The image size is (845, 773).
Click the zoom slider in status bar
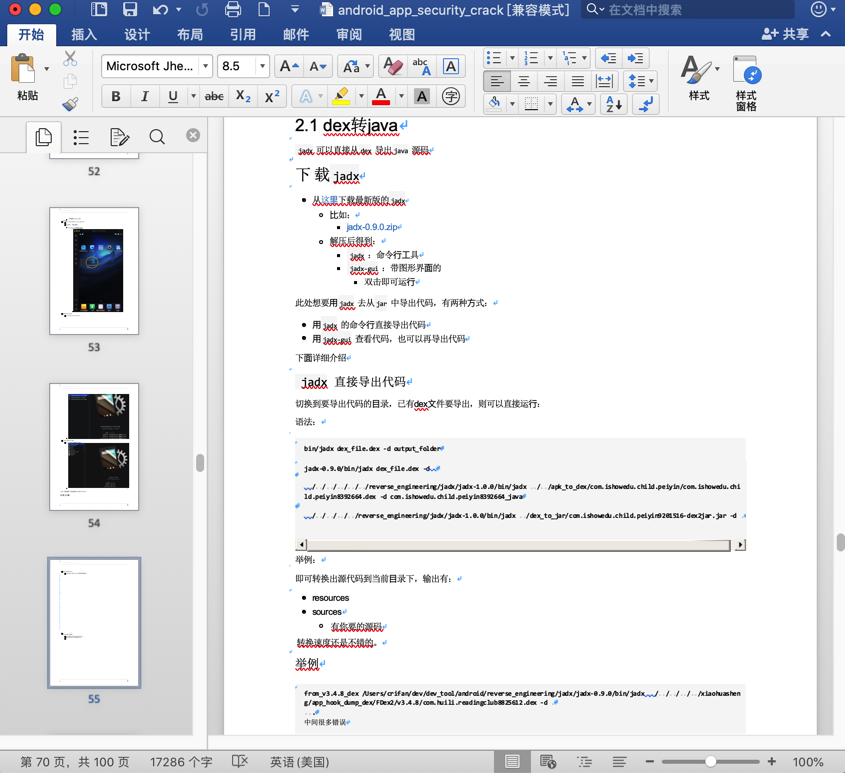pyautogui.click(x=711, y=762)
